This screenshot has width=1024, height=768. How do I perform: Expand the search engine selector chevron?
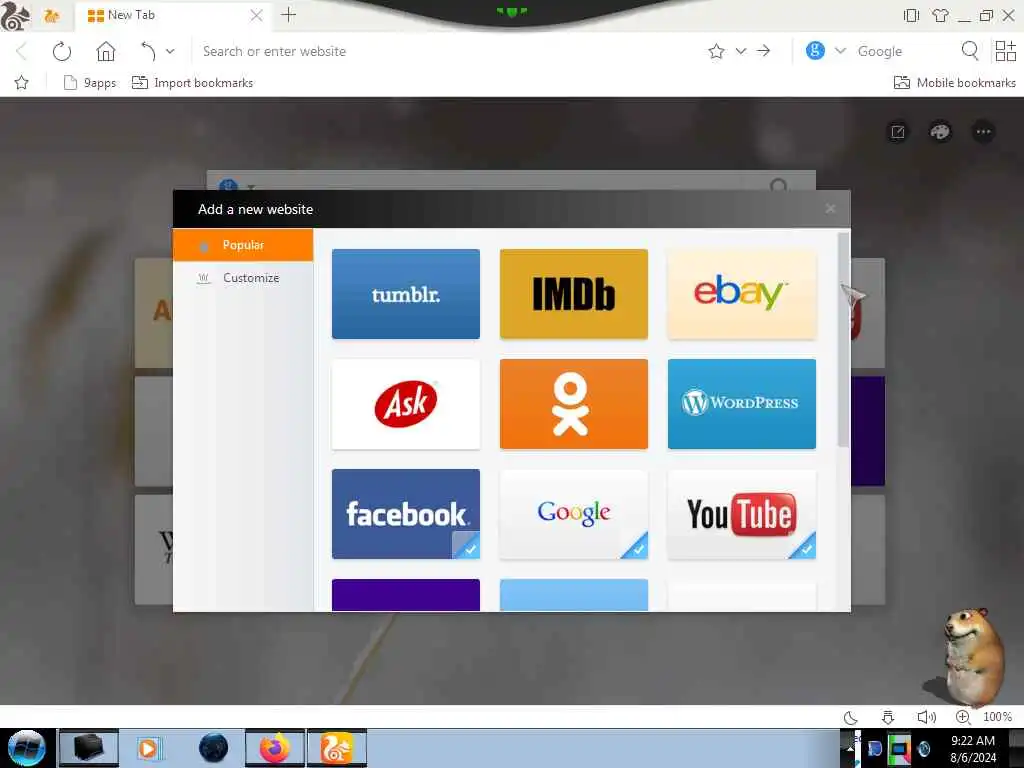pos(840,51)
